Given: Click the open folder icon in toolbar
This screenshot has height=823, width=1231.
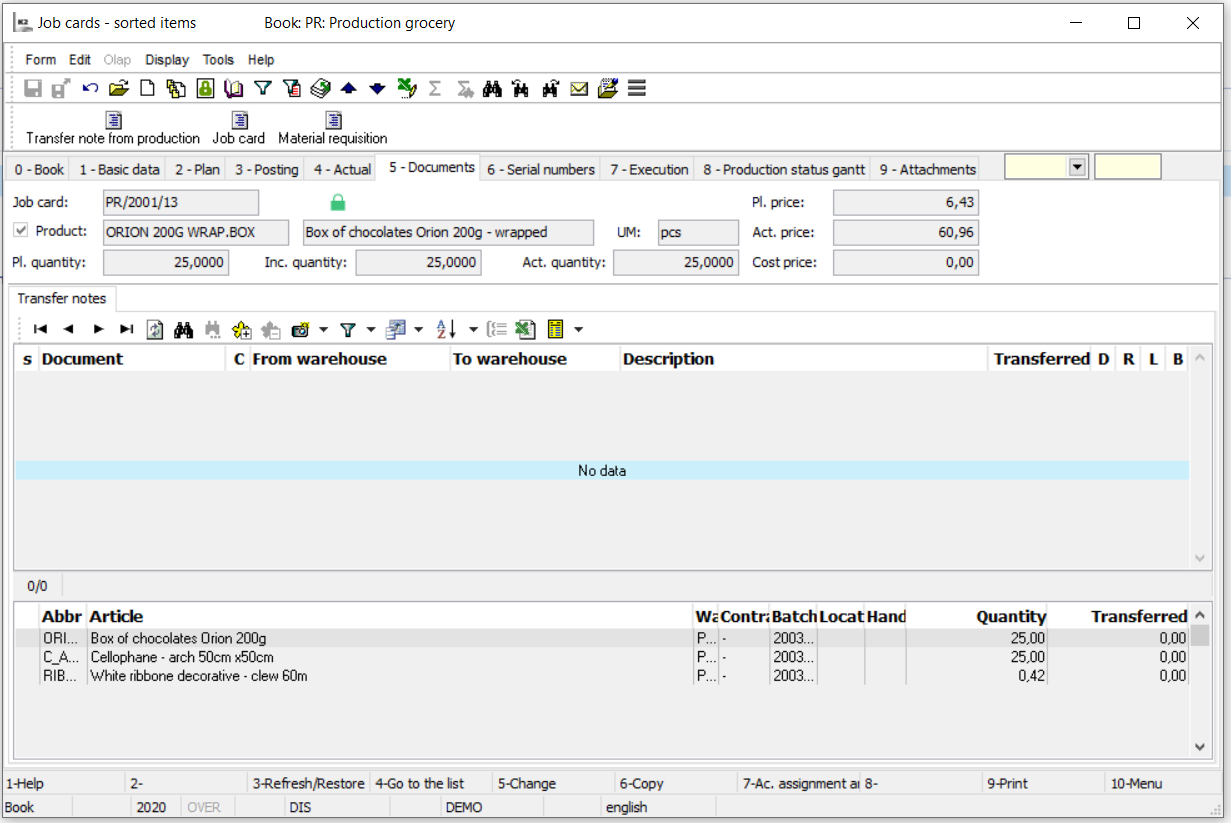Looking at the screenshot, I should click(x=119, y=89).
